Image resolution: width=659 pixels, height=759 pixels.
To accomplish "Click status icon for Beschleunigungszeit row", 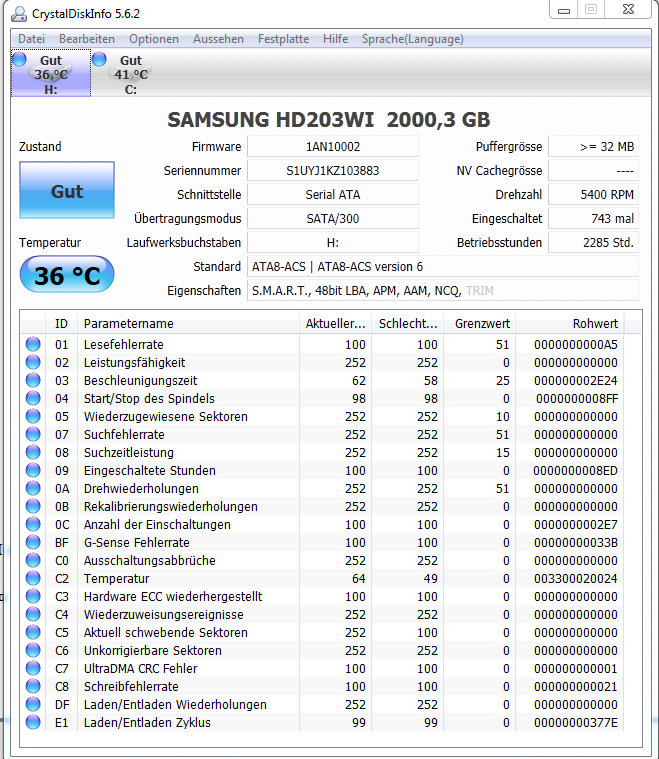I will pos(33,380).
